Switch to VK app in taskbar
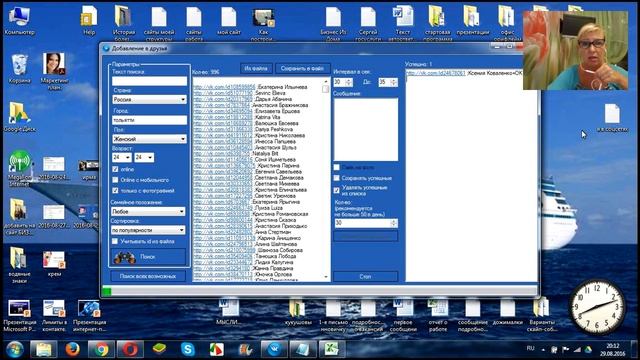This screenshot has width=640, height=360. pos(274,349)
